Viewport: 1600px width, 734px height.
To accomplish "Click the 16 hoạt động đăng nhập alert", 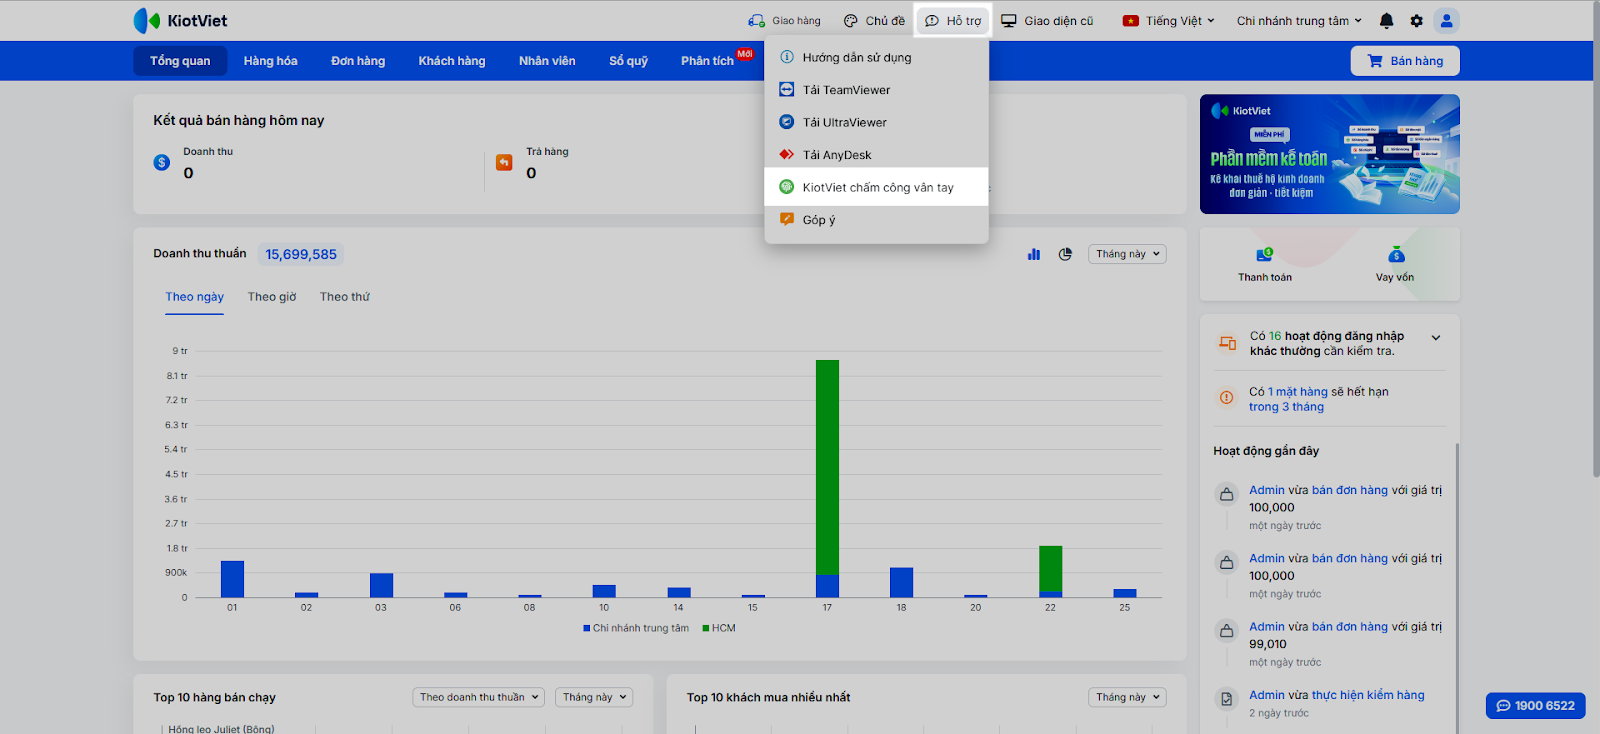I will coord(1327,343).
